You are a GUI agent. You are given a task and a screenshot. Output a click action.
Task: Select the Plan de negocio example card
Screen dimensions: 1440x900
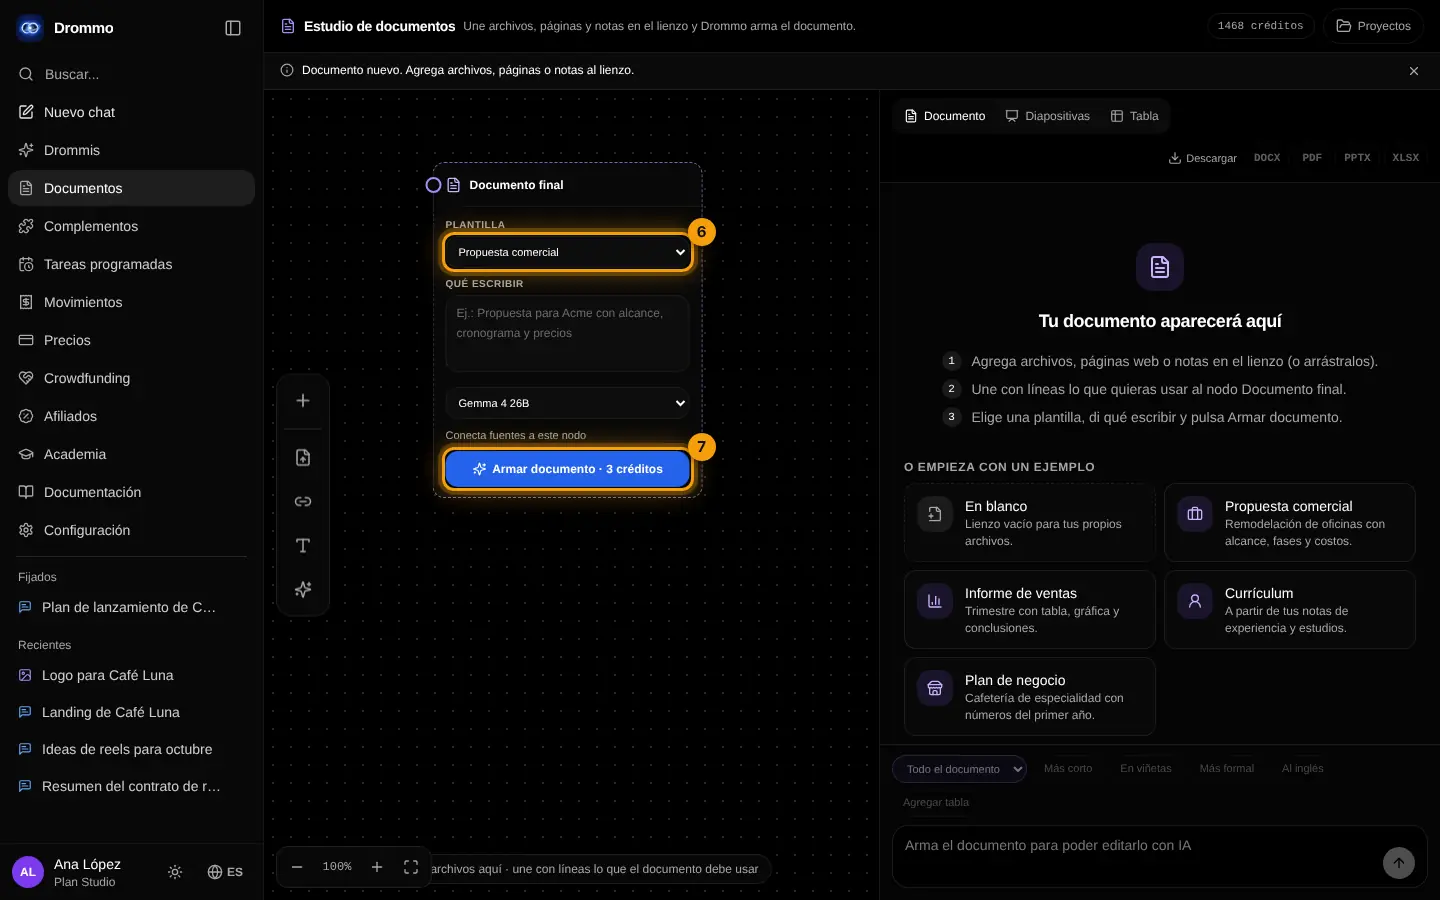coord(1030,697)
